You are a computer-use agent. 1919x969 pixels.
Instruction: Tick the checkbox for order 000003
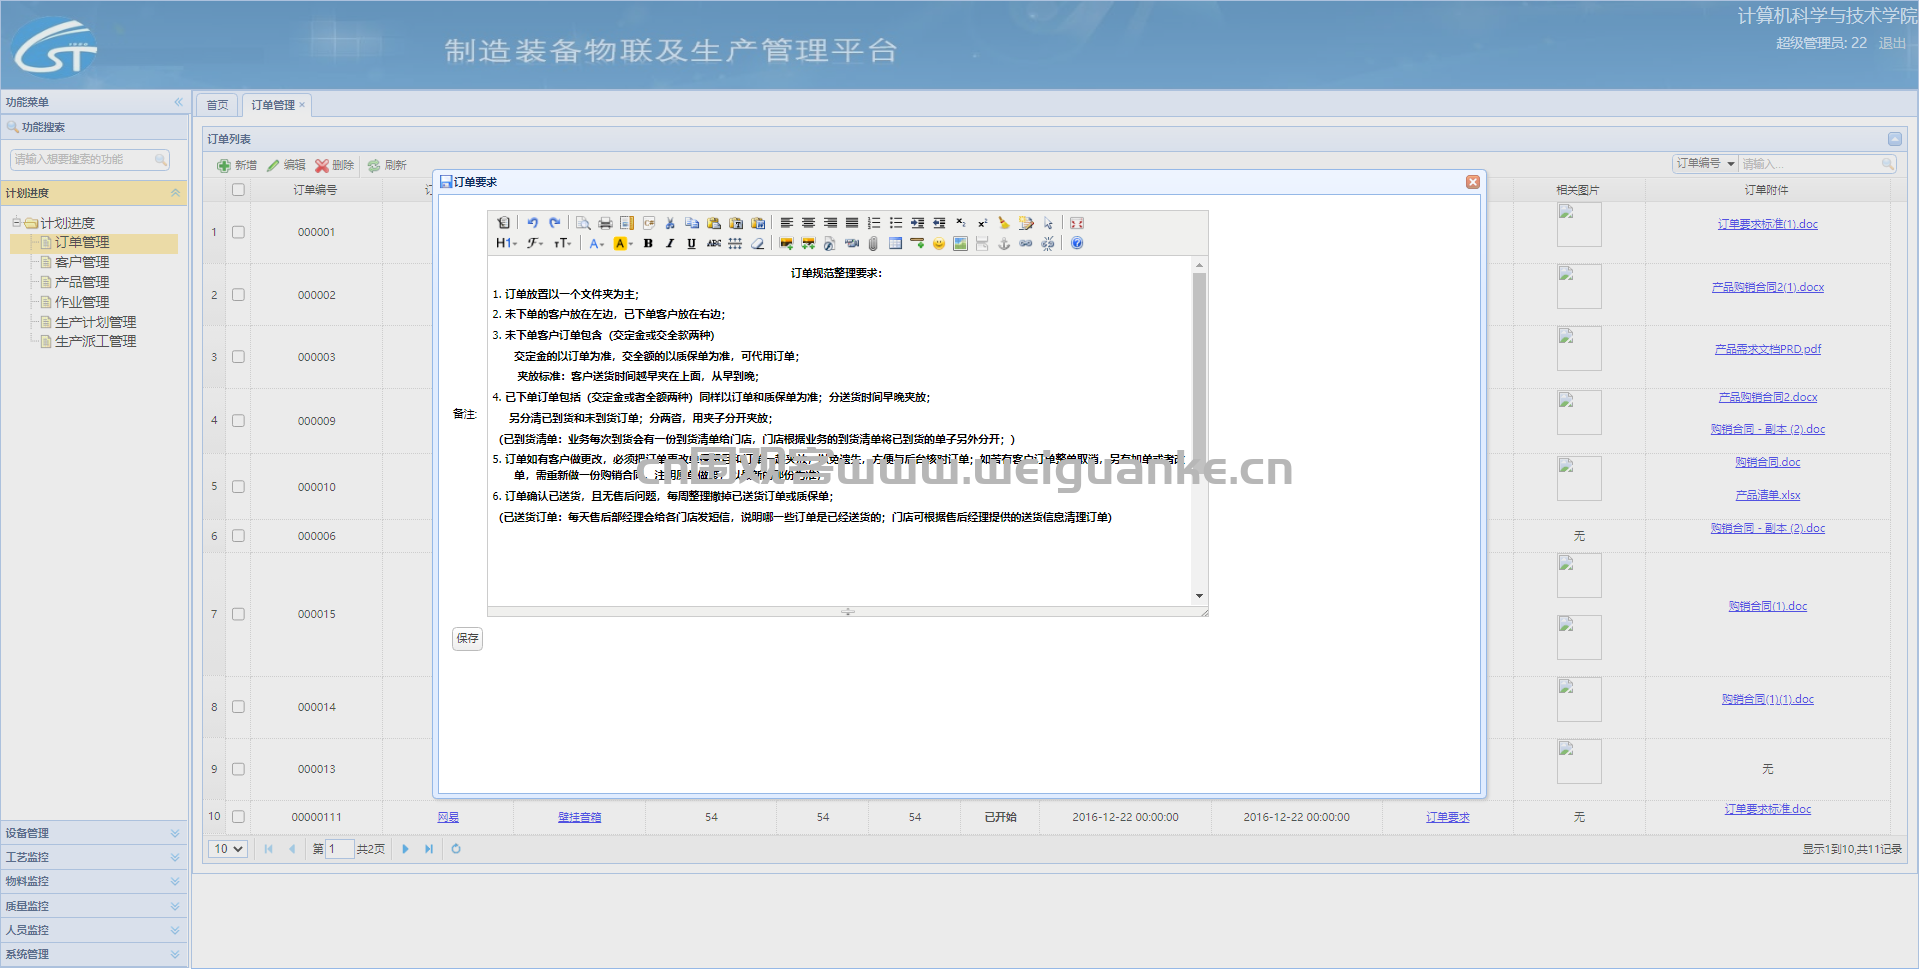[238, 357]
